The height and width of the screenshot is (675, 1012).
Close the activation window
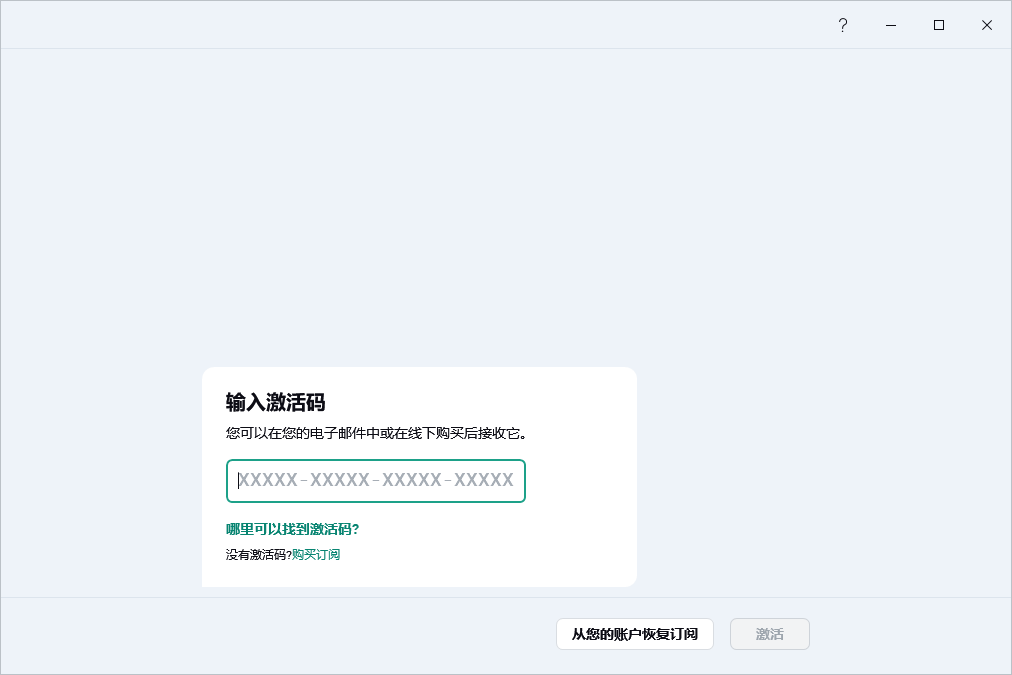pos(987,25)
